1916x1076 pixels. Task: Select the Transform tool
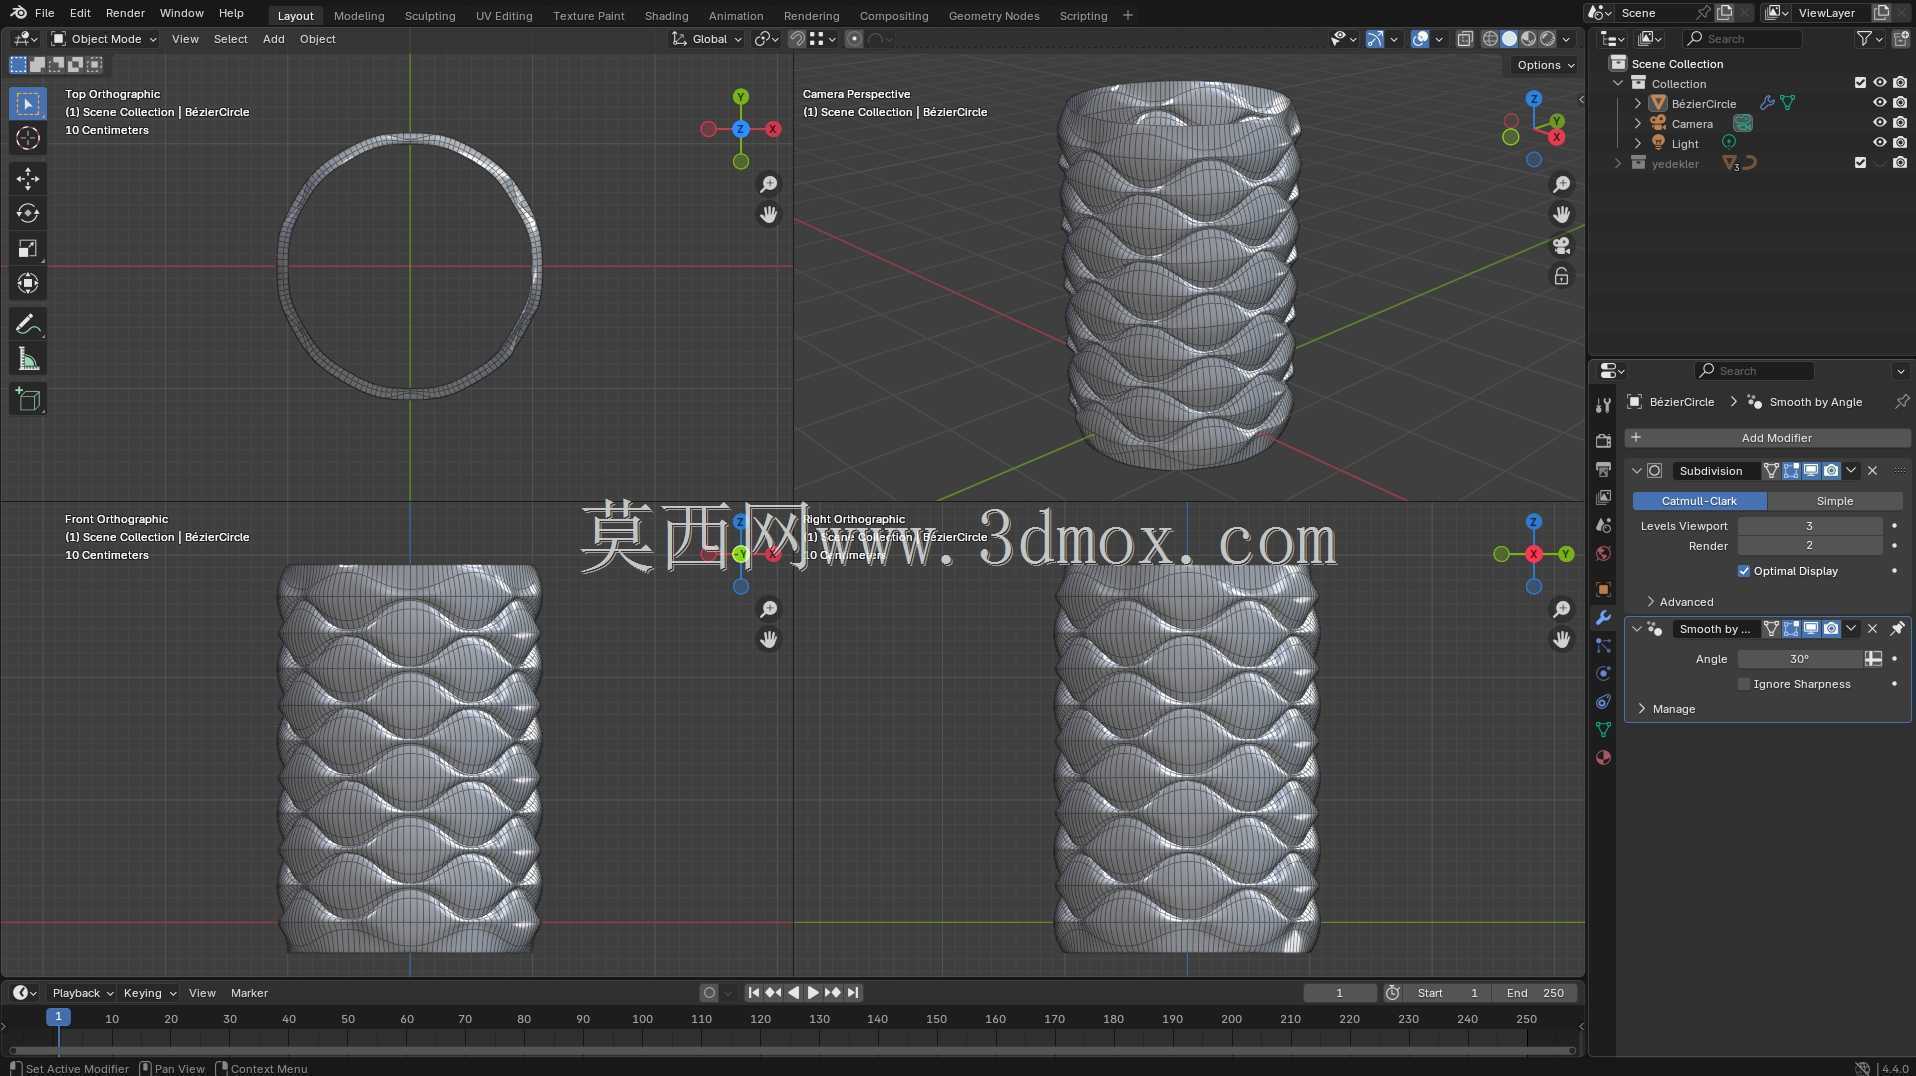pyautogui.click(x=28, y=284)
